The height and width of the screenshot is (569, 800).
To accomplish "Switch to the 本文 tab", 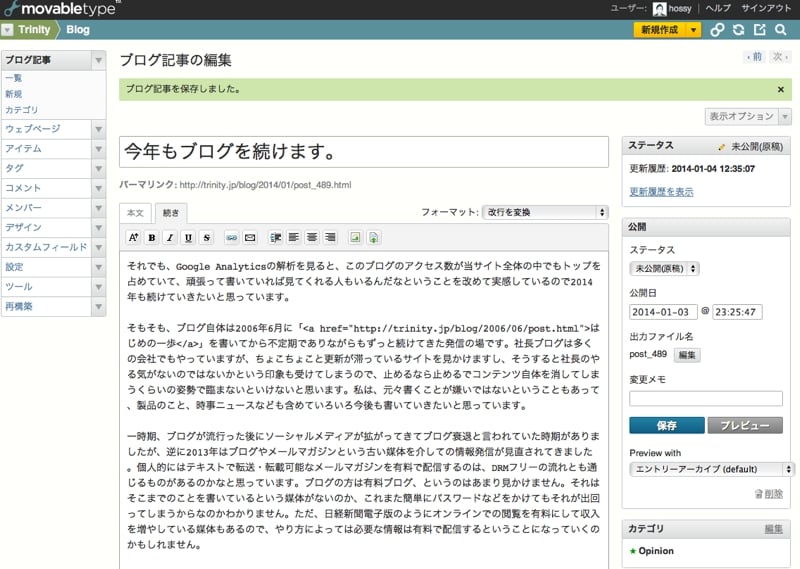I will (135, 213).
